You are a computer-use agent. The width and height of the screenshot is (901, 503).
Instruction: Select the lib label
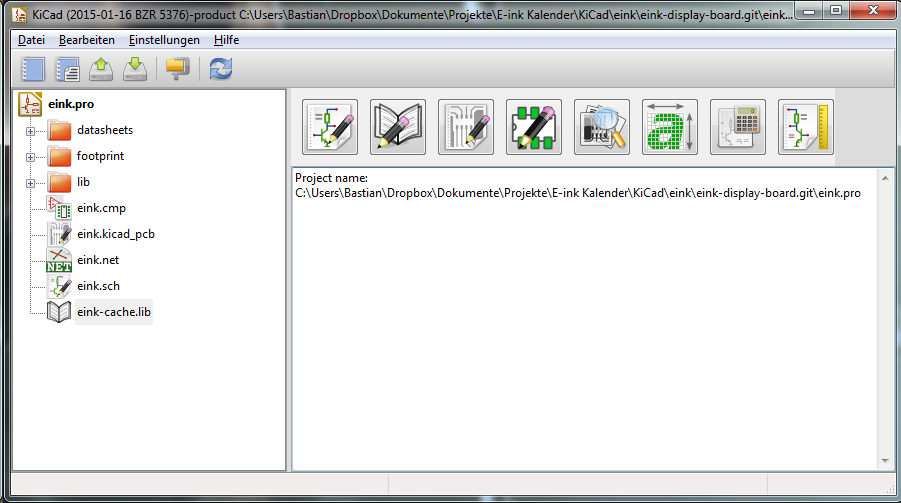click(x=83, y=182)
